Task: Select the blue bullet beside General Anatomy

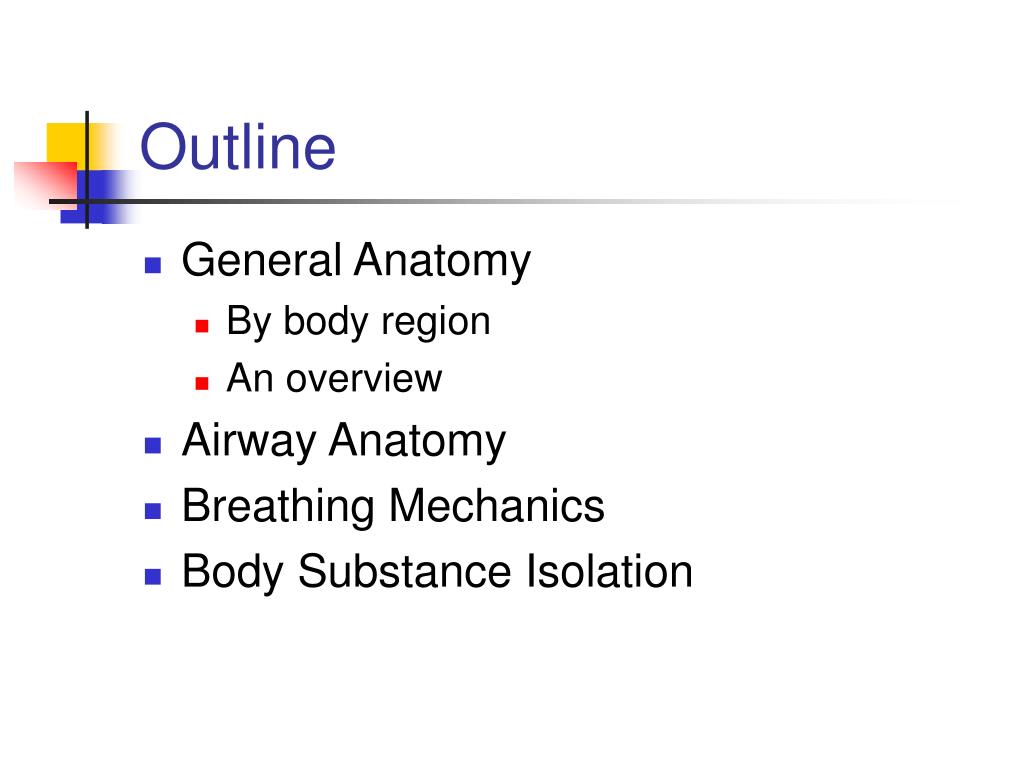Action: (153, 265)
